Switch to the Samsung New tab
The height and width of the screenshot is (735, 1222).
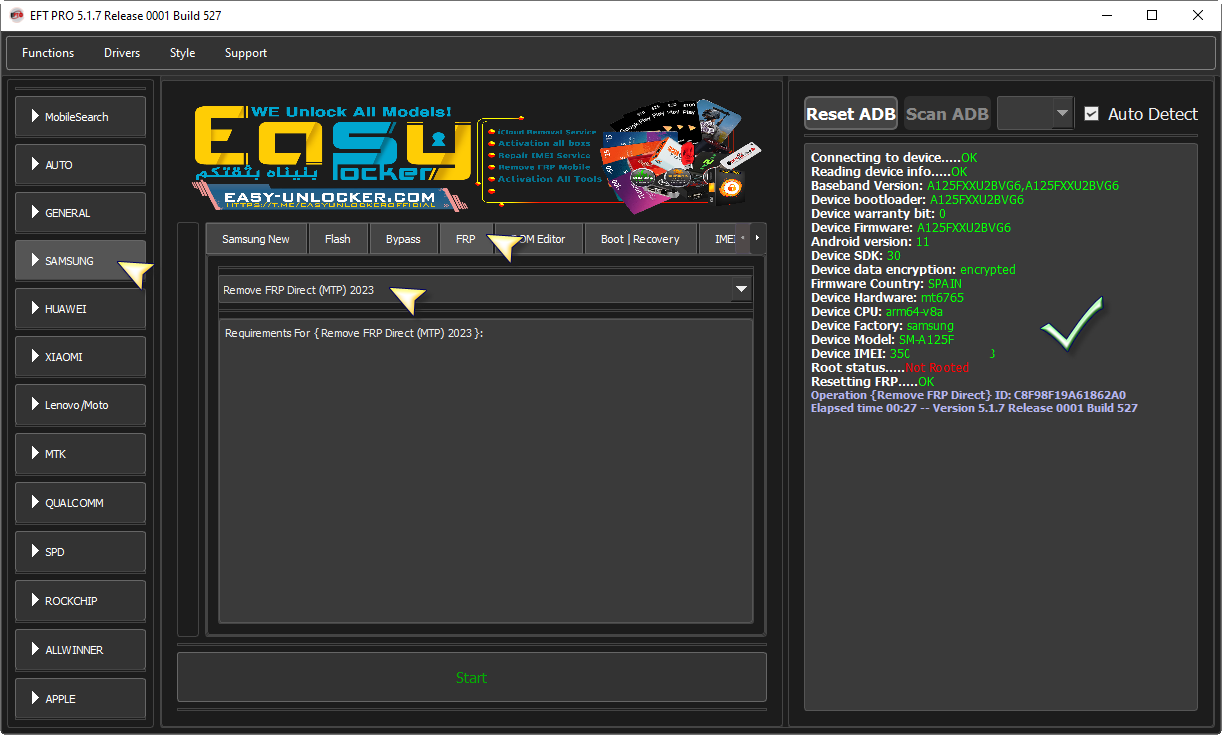256,239
